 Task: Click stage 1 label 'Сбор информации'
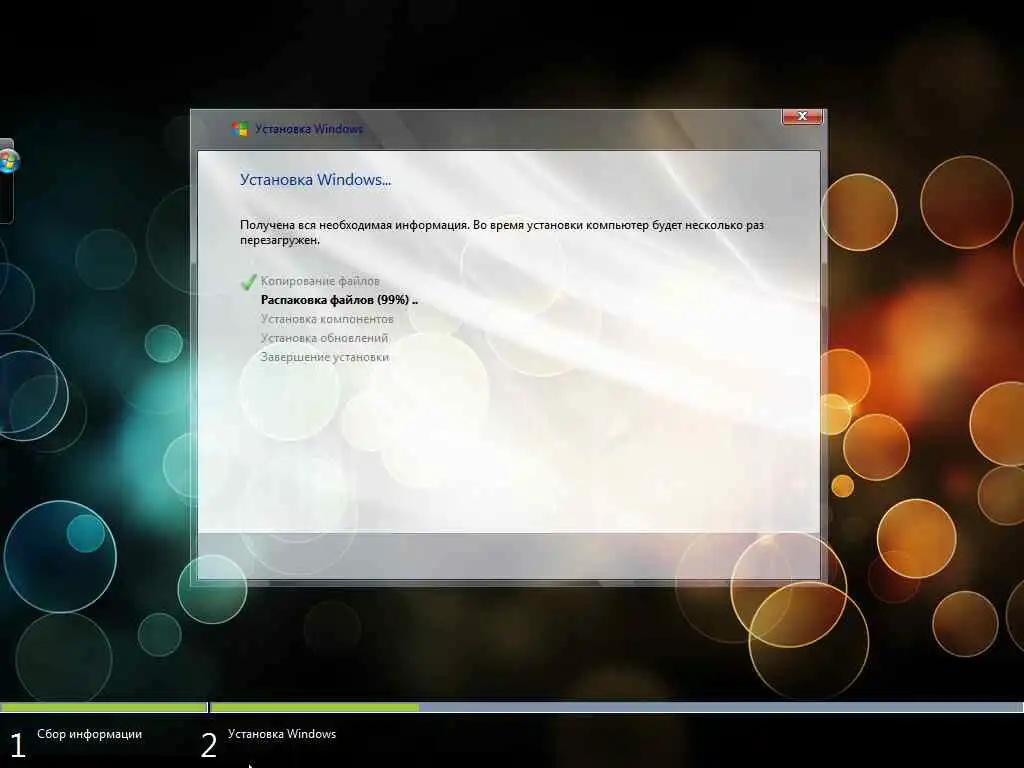[89, 734]
